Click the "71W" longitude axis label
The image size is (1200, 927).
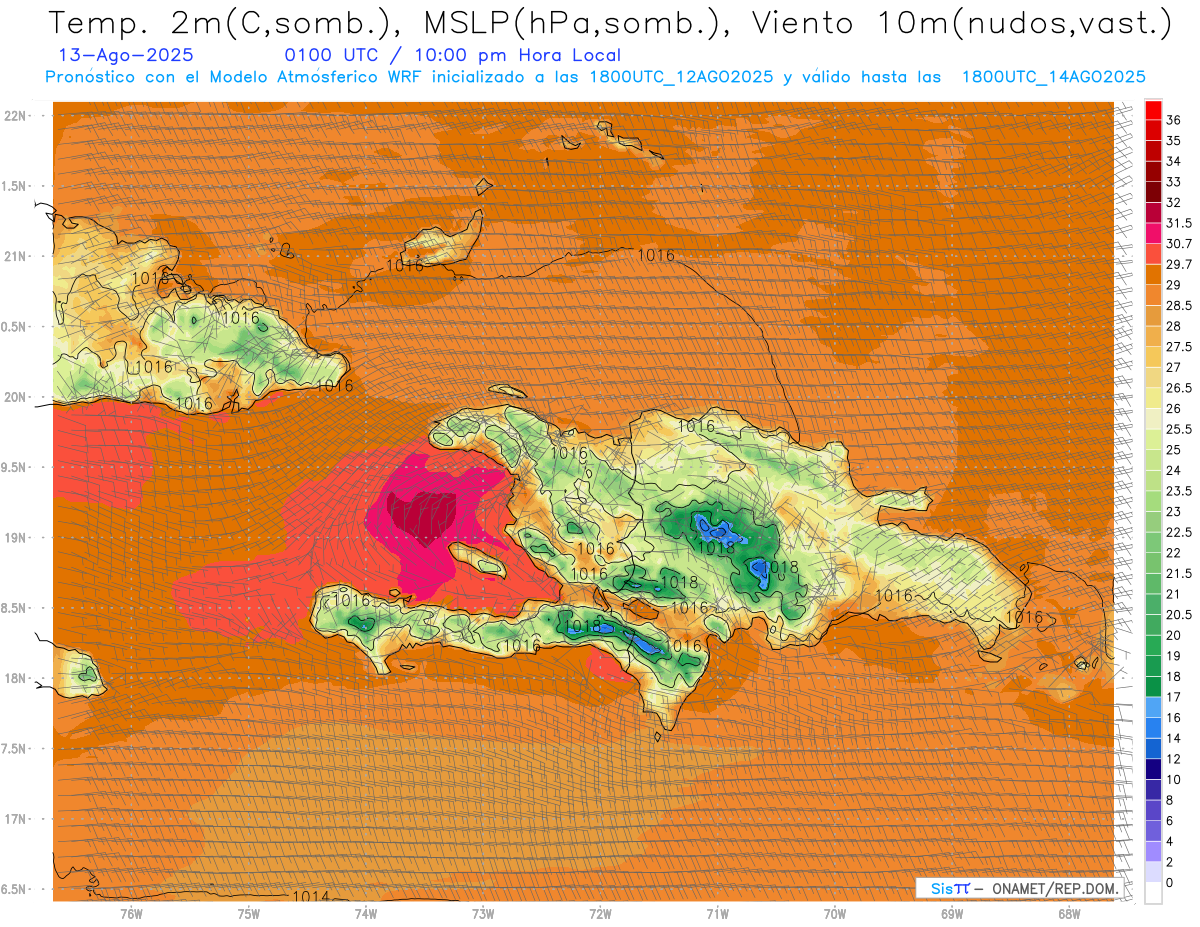point(717,913)
